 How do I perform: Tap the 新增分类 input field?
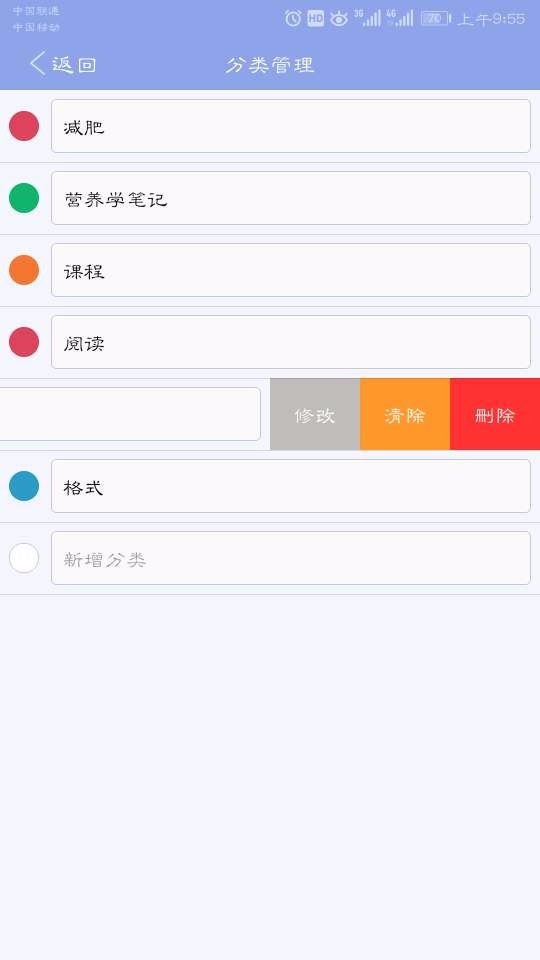tap(291, 558)
